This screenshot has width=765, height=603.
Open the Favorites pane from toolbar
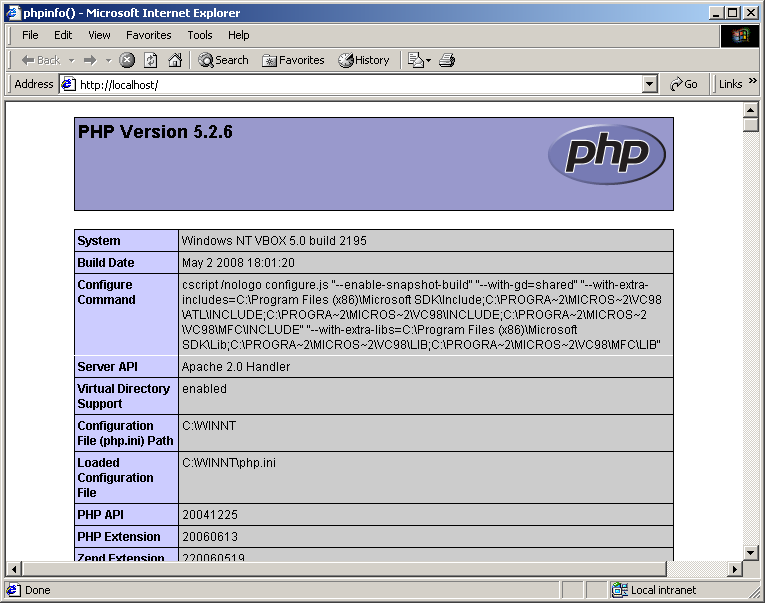[x=293, y=60]
